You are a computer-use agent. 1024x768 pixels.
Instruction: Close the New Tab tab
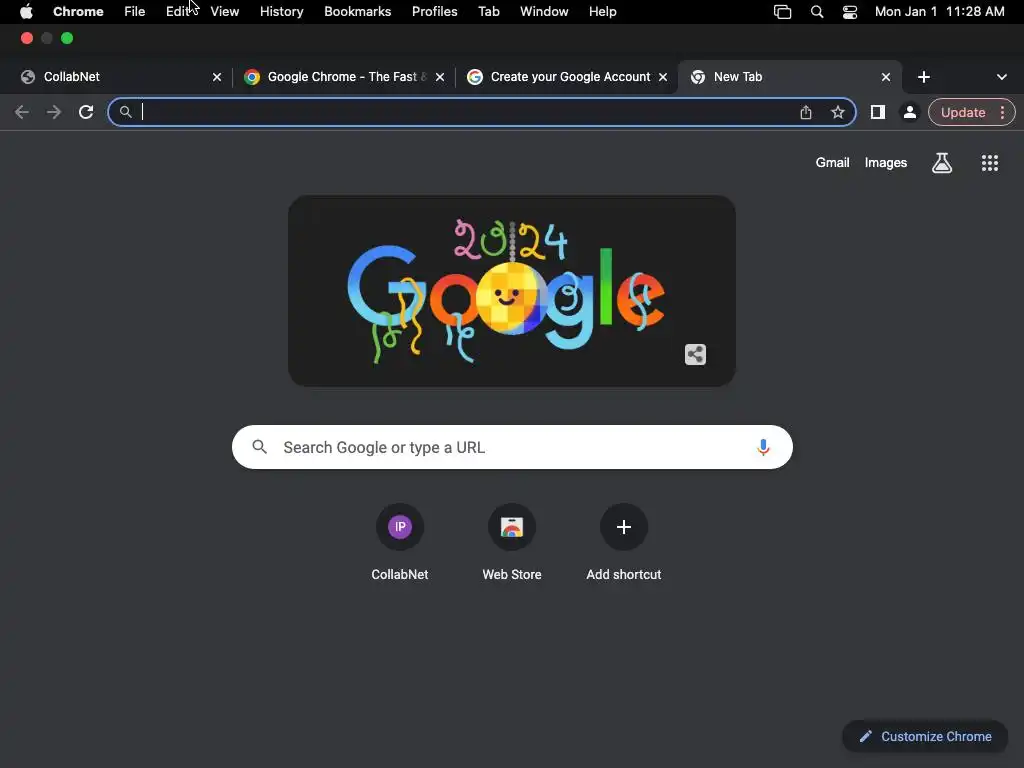[x=886, y=77]
